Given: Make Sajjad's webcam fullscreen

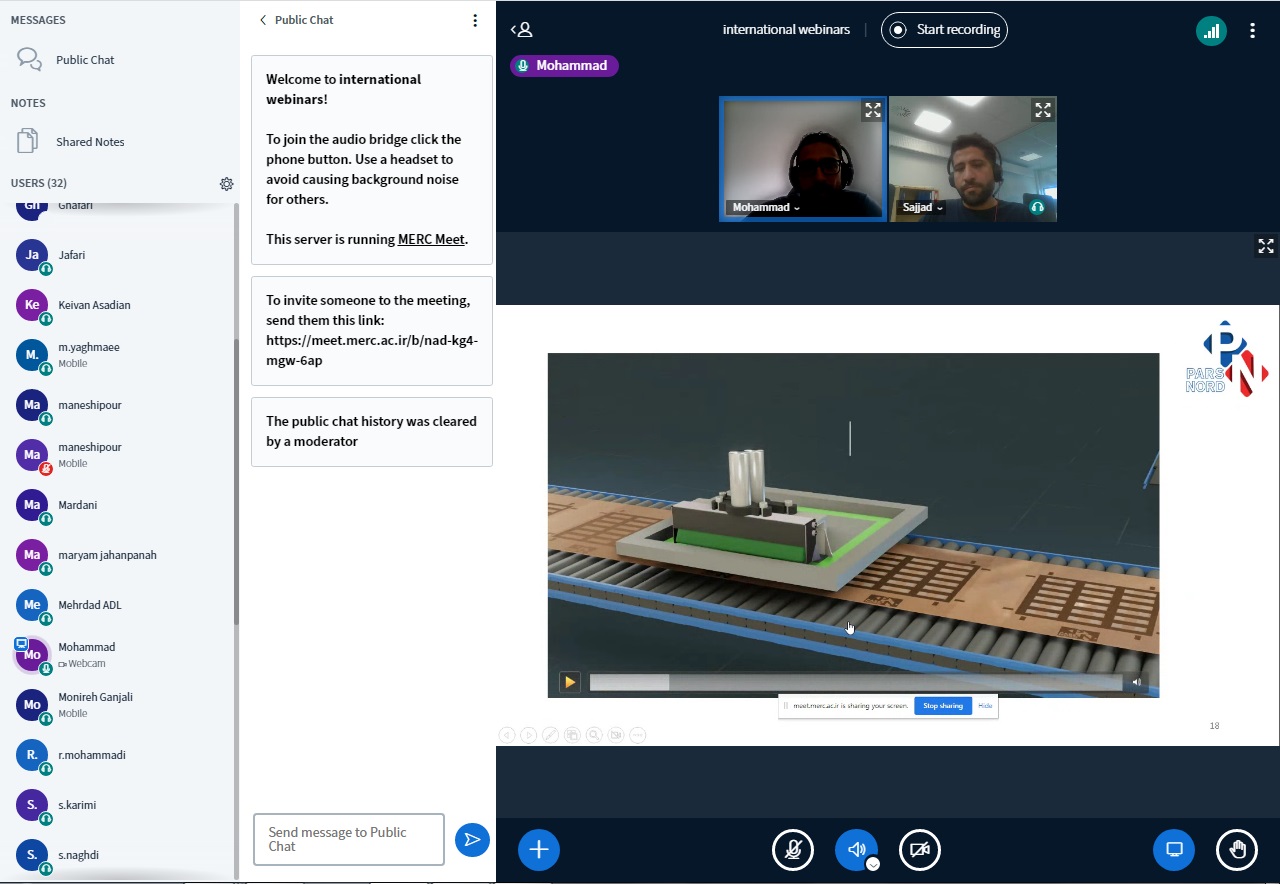Looking at the screenshot, I should coord(1043,110).
